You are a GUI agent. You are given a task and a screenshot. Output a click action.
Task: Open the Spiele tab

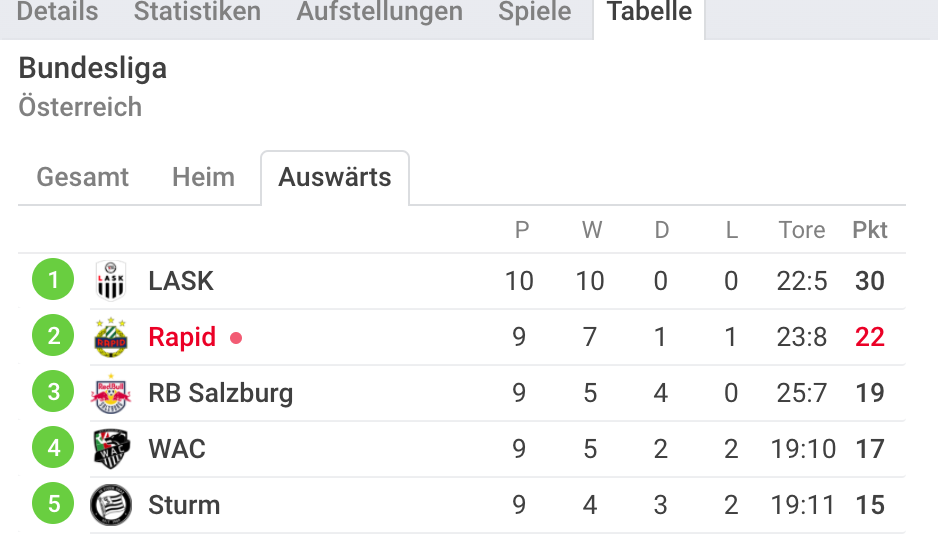tap(535, 12)
